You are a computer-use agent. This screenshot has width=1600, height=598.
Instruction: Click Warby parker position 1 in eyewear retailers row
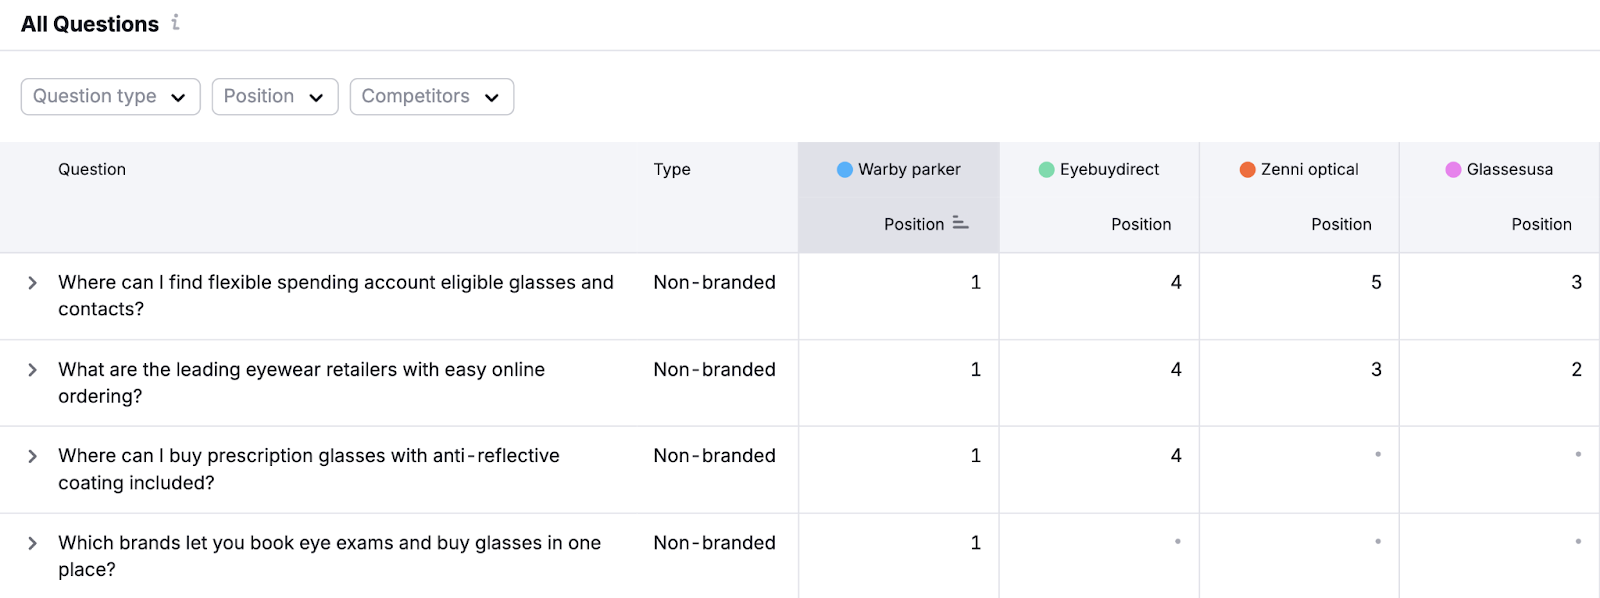[x=976, y=370]
